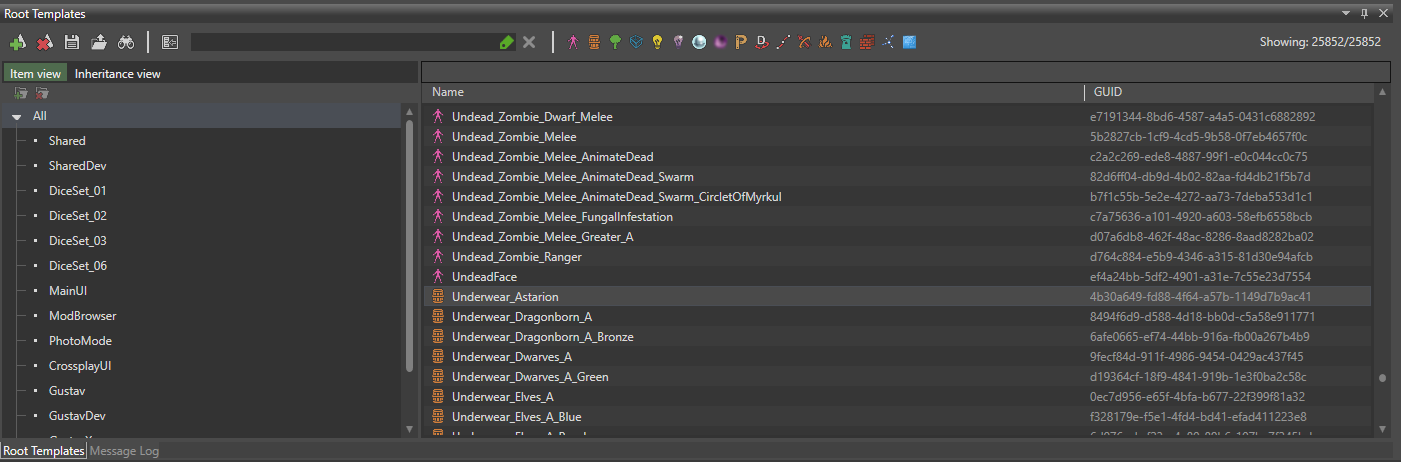Toggle the pink character filter icon

coord(573,42)
